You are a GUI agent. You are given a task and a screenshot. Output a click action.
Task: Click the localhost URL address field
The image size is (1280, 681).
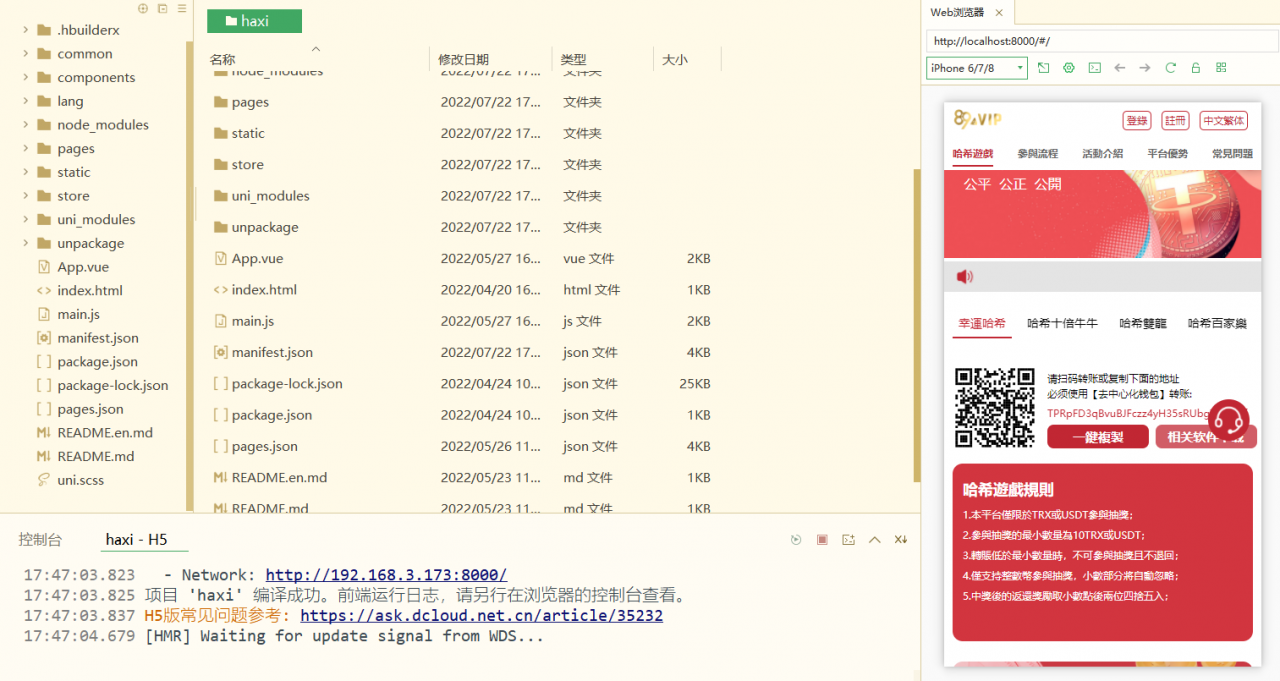click(1100, 41)
